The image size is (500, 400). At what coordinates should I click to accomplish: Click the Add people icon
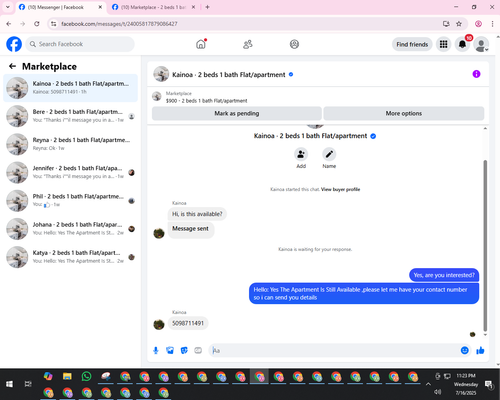click(301, 154)
